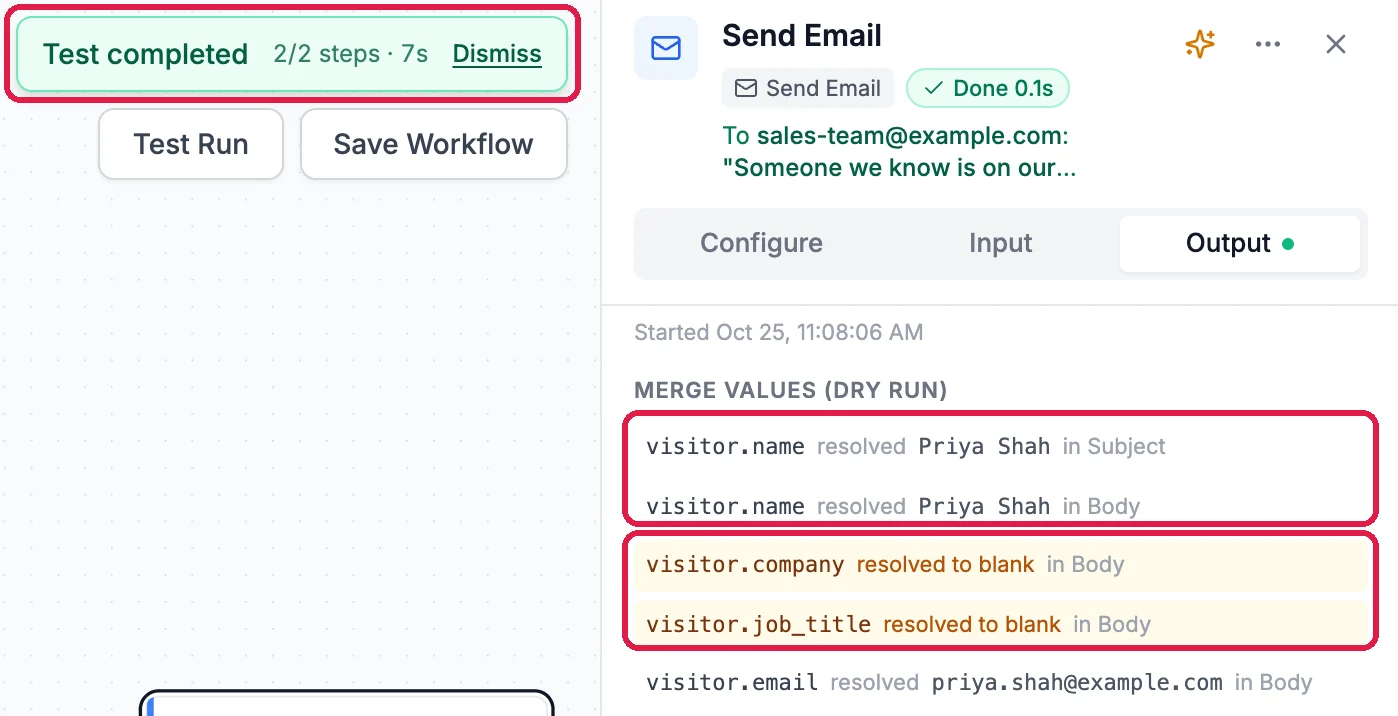This screenshot has height=716, width=1398.
Task: Click the Send Email type badge
Action: point(808,88)
